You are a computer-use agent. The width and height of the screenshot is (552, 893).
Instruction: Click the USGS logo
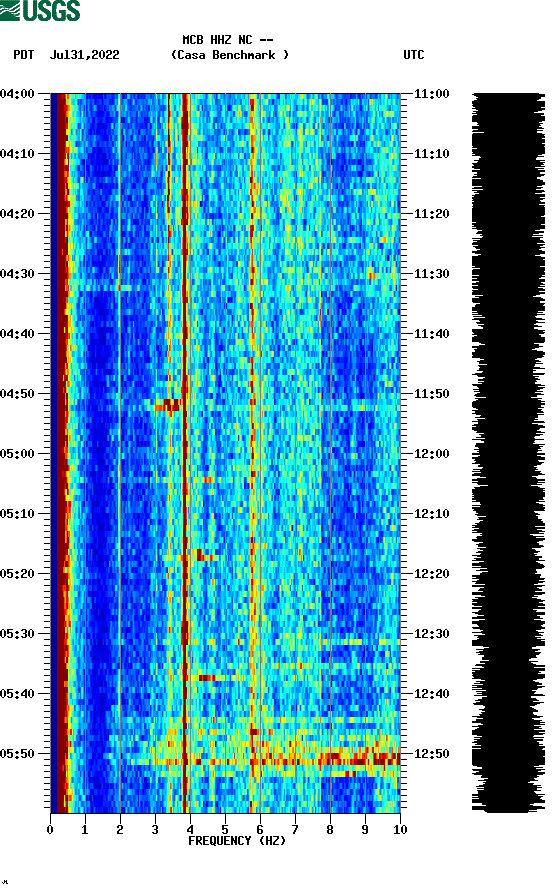40,11
